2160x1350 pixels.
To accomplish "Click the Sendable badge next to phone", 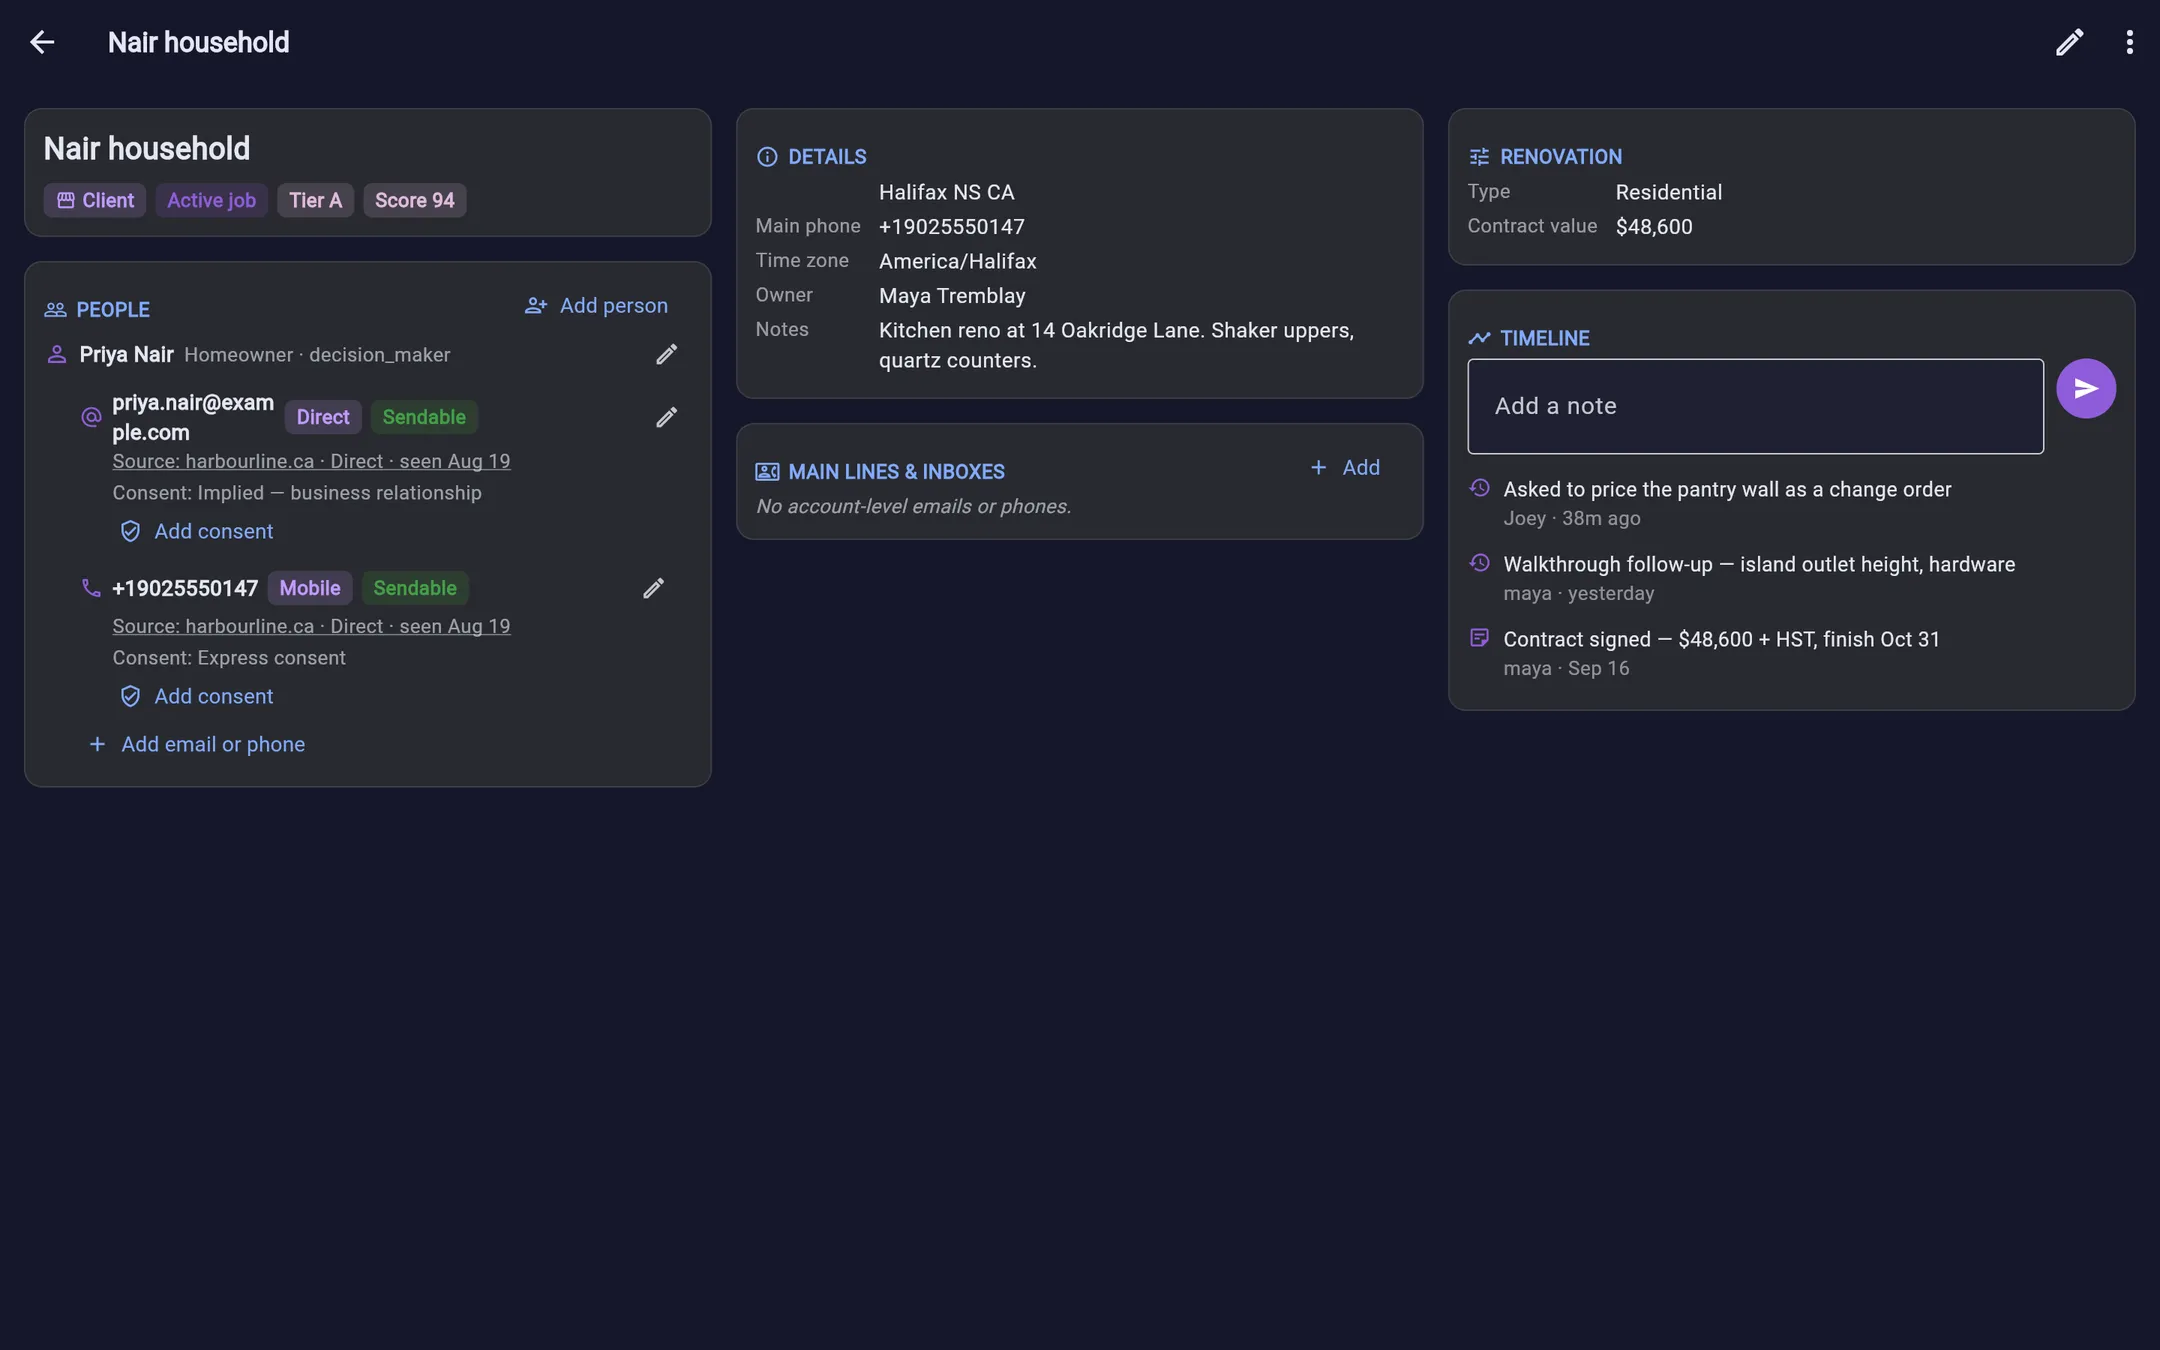I will pyautogui.click(x=415, y=589).
